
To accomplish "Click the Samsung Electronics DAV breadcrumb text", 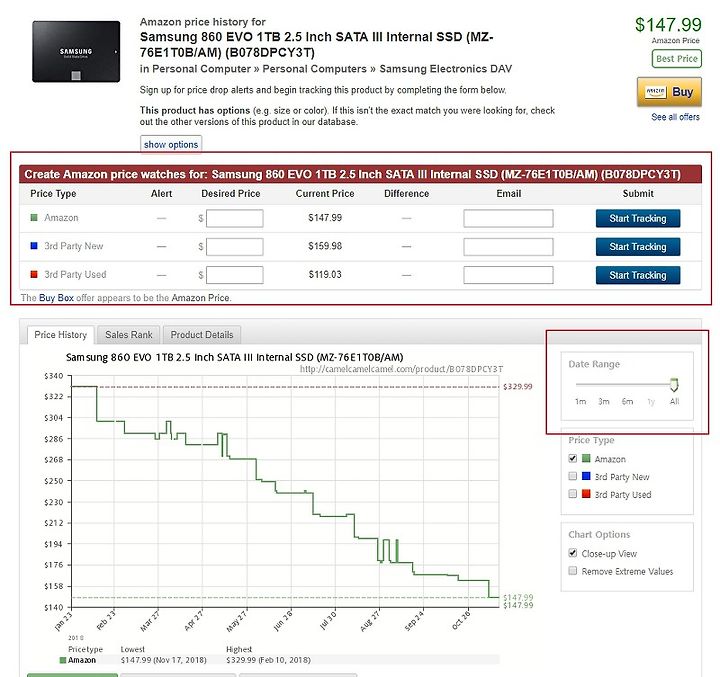I will coord(445,69).
